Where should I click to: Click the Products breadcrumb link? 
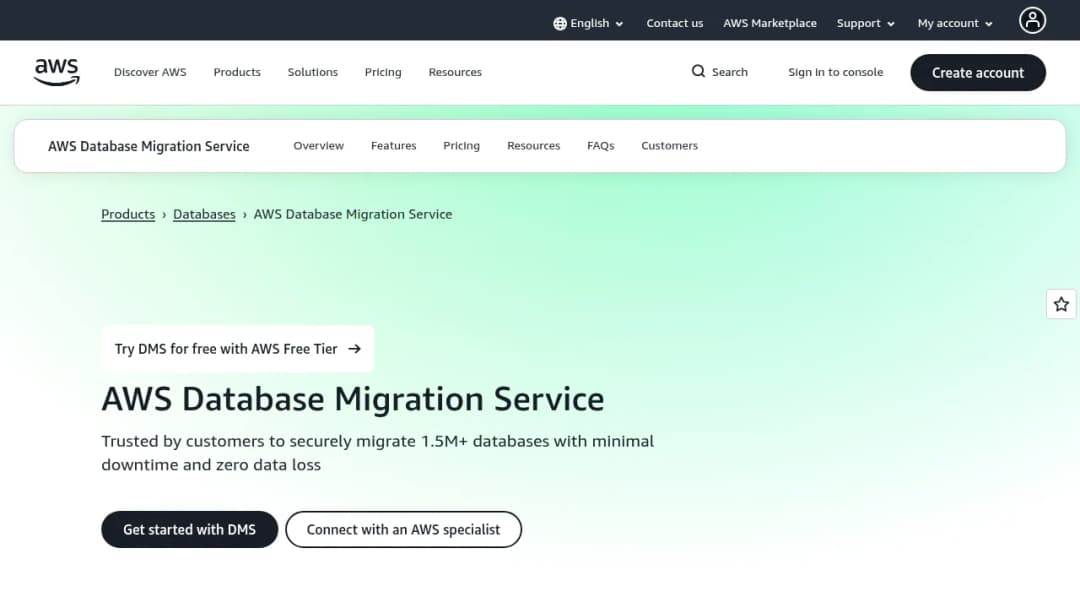point(128,214)
